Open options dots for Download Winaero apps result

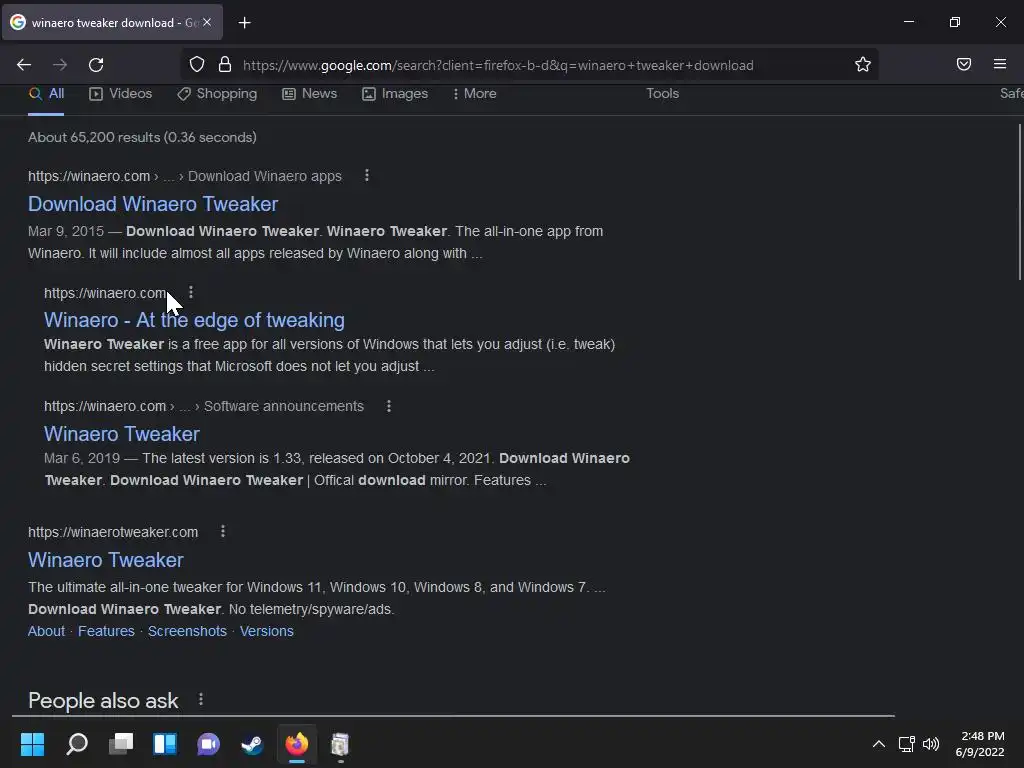[x=366, y=176]
